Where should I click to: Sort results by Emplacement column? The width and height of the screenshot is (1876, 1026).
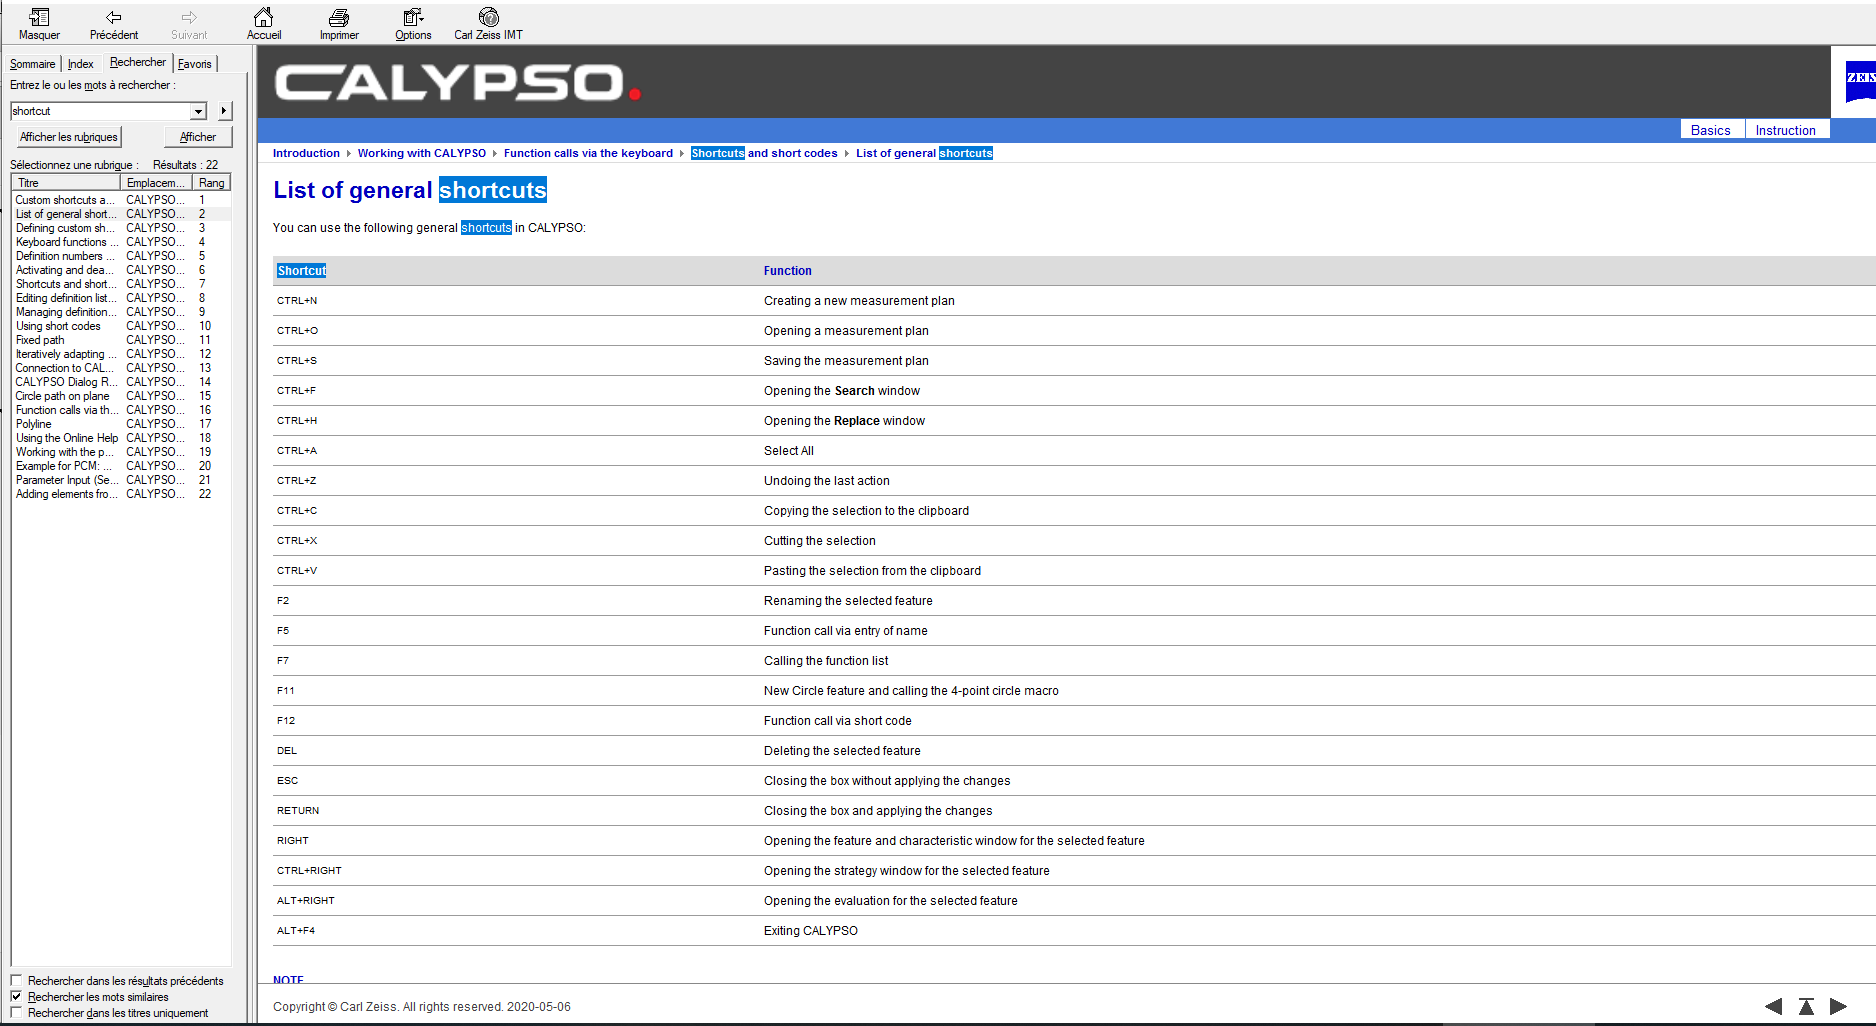coord(156,183)
